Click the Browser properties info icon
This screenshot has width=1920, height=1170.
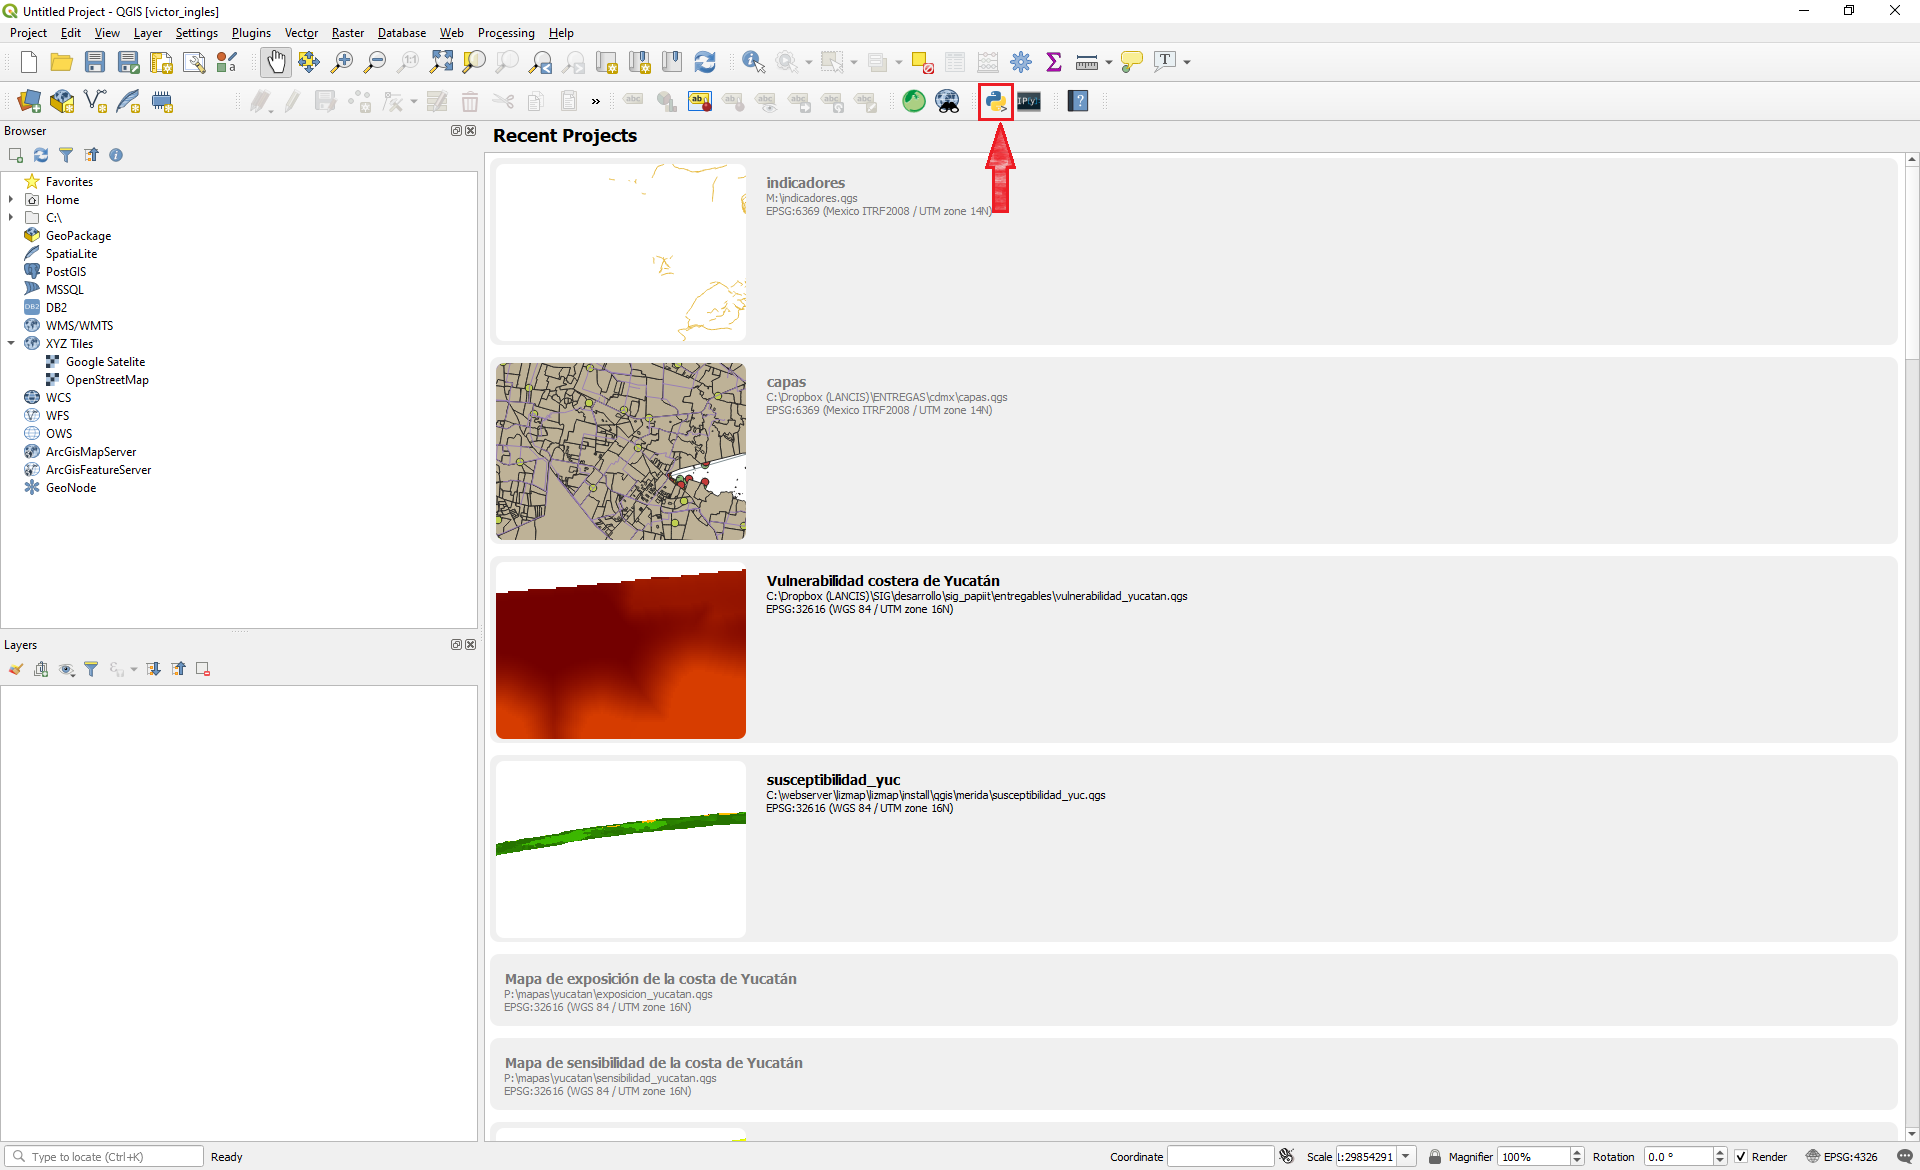116,155
